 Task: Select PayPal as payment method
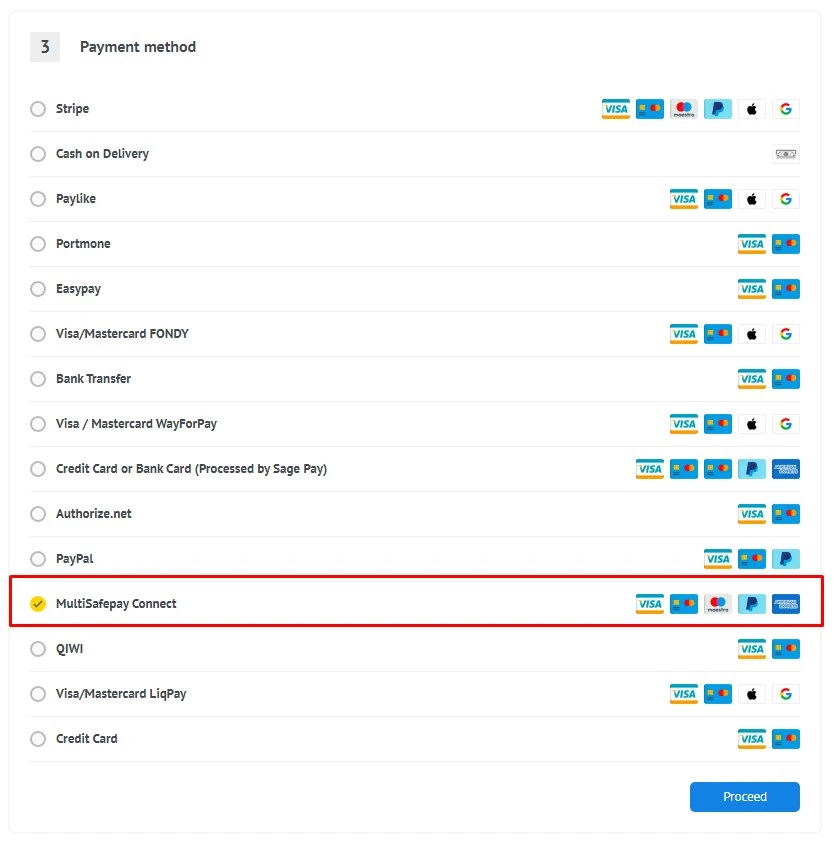click(x=37, y=558)
